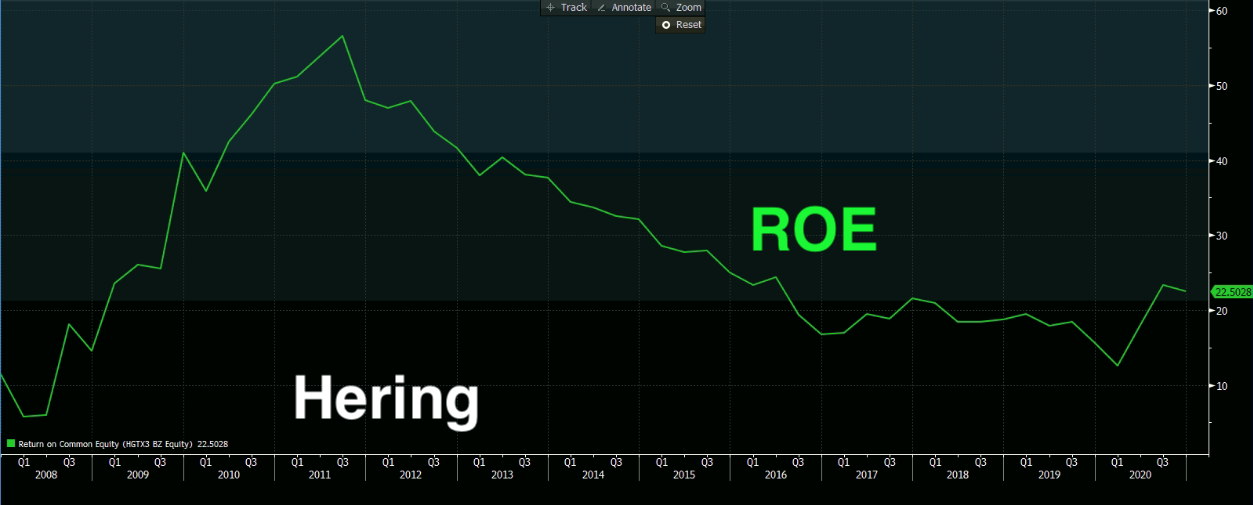Click the Reset zoom button
Image resolution: width=1253 pixels, height=505 pixels.
[680, 25]
